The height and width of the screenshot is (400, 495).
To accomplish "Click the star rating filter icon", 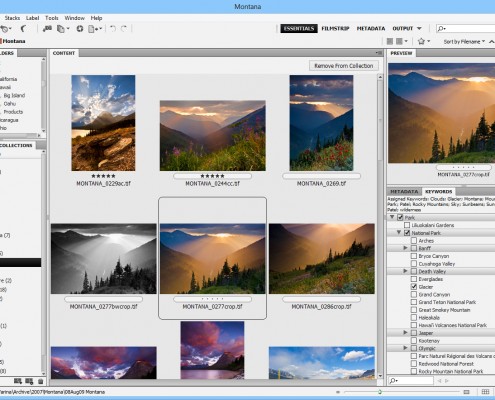I will click(x=421, y=41).
